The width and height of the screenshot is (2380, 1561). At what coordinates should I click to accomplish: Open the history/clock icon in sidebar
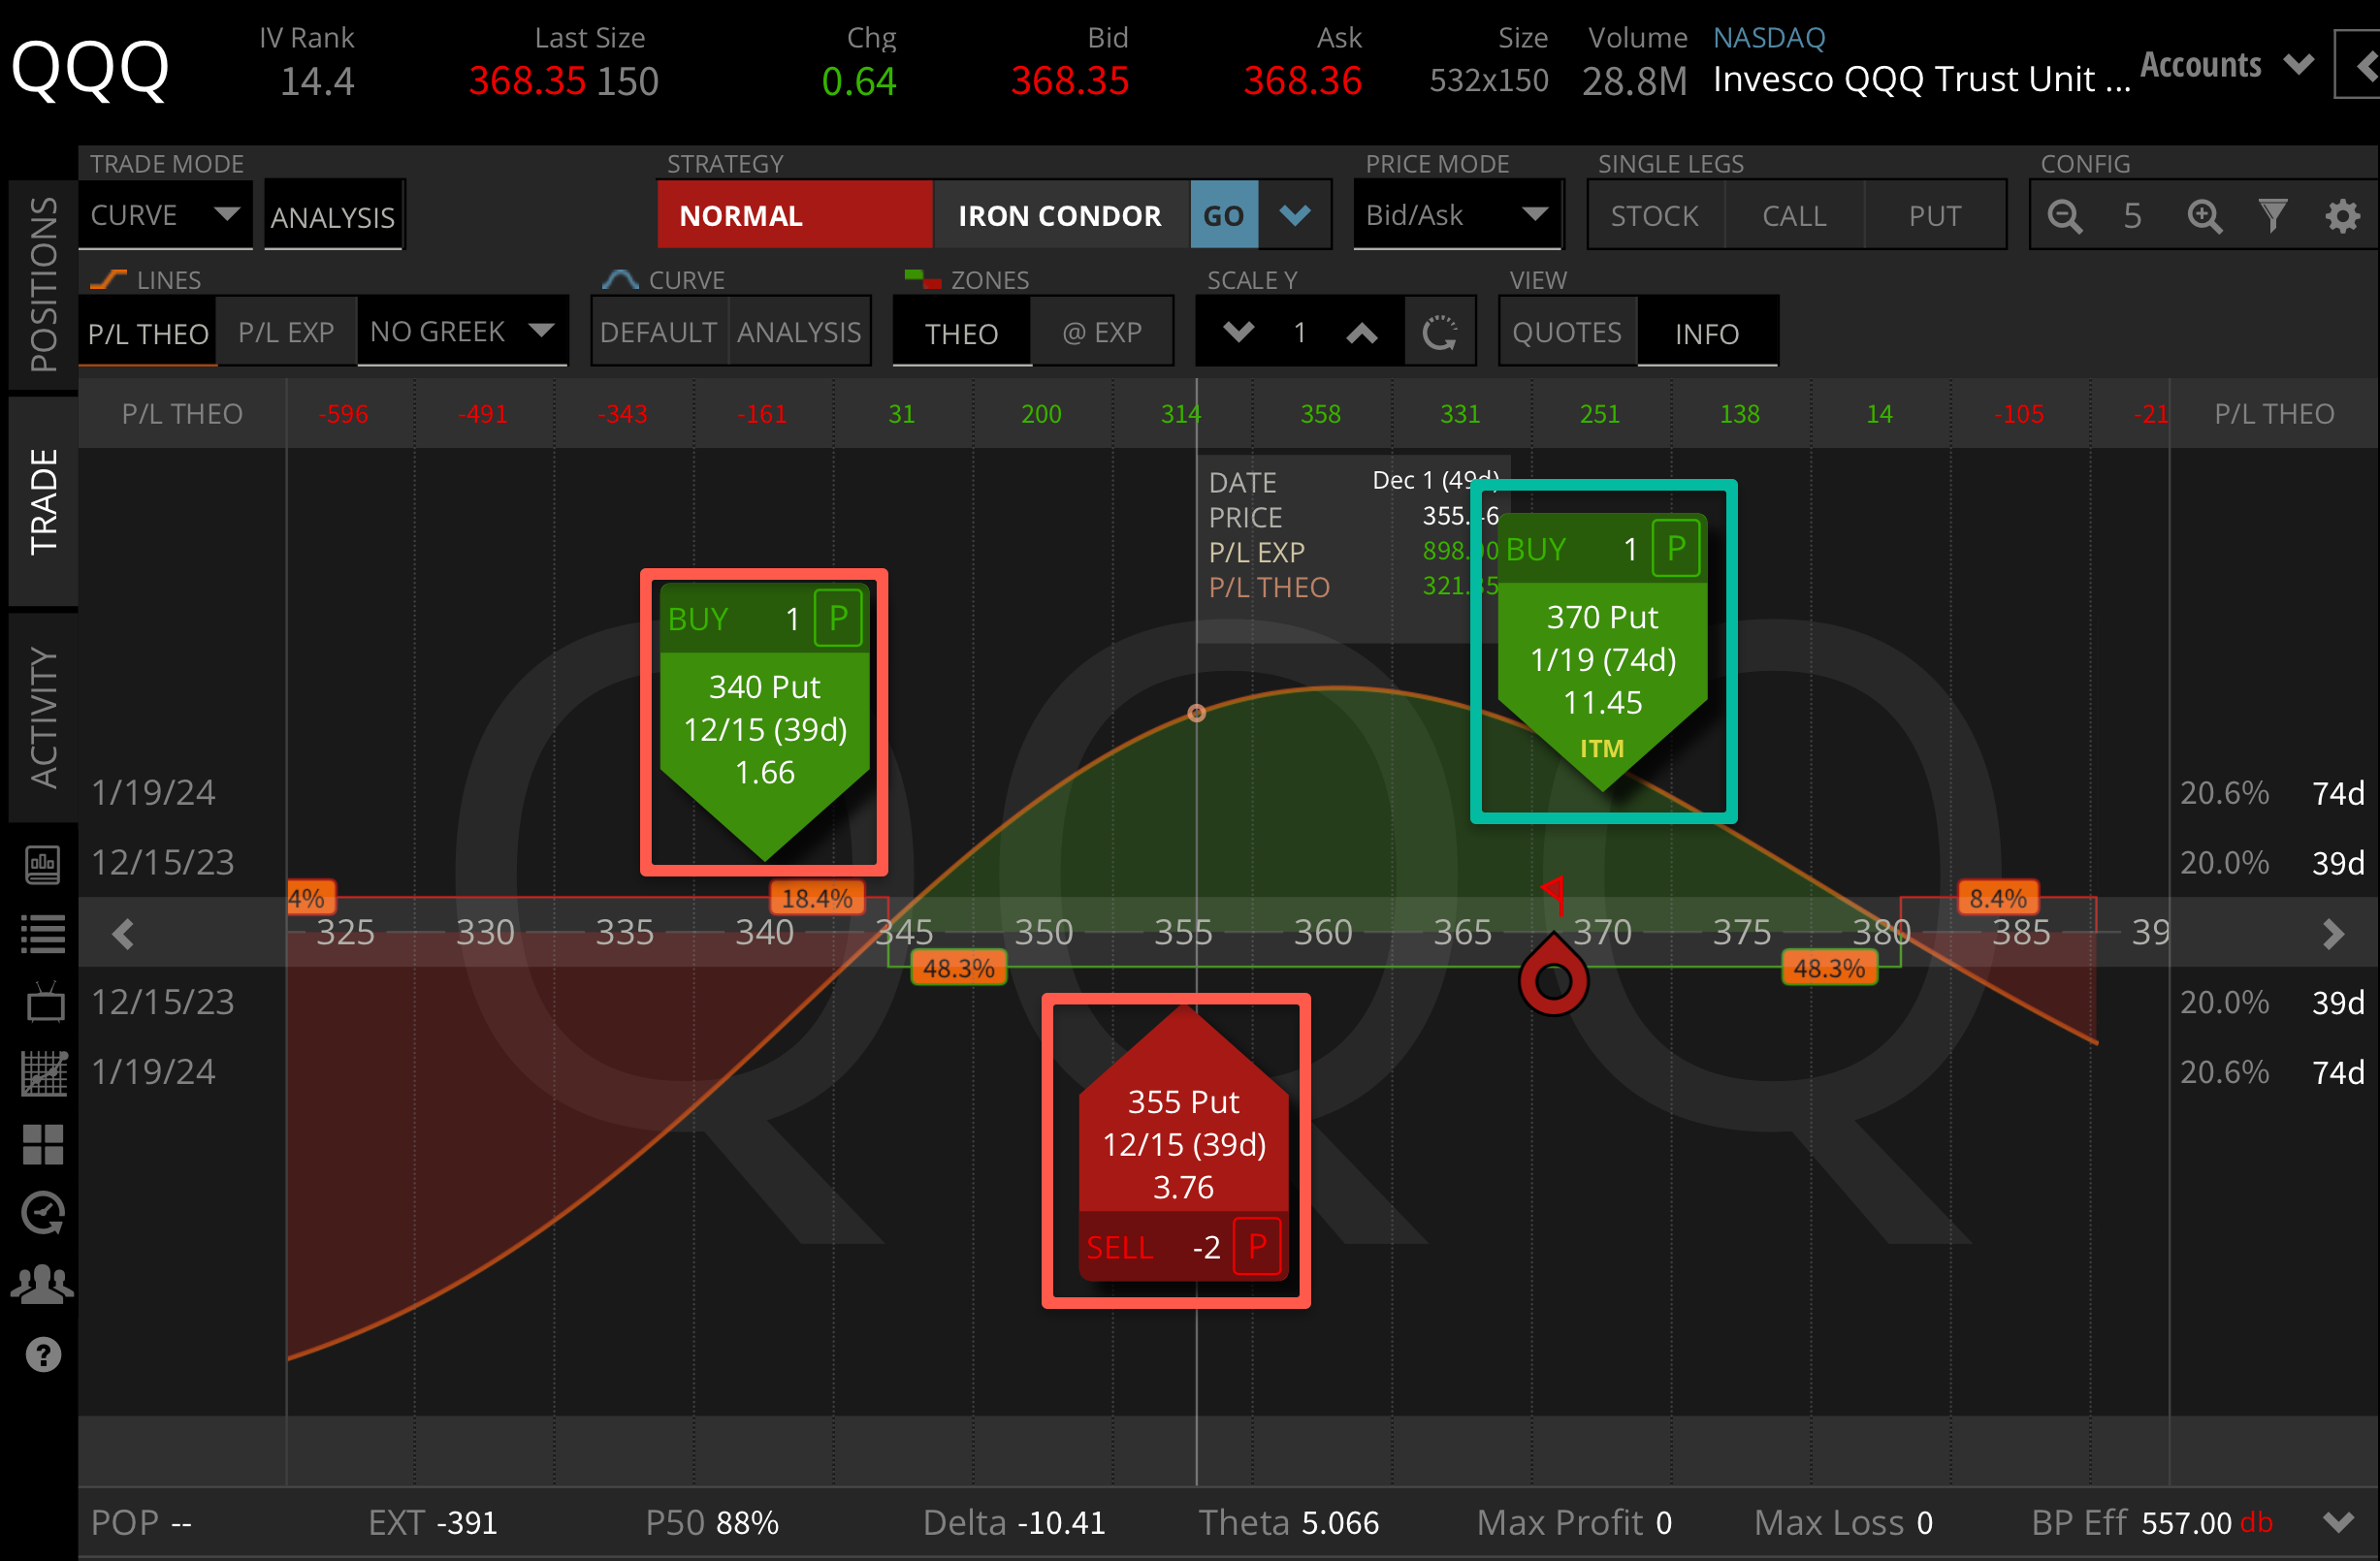pos(42,1213)
